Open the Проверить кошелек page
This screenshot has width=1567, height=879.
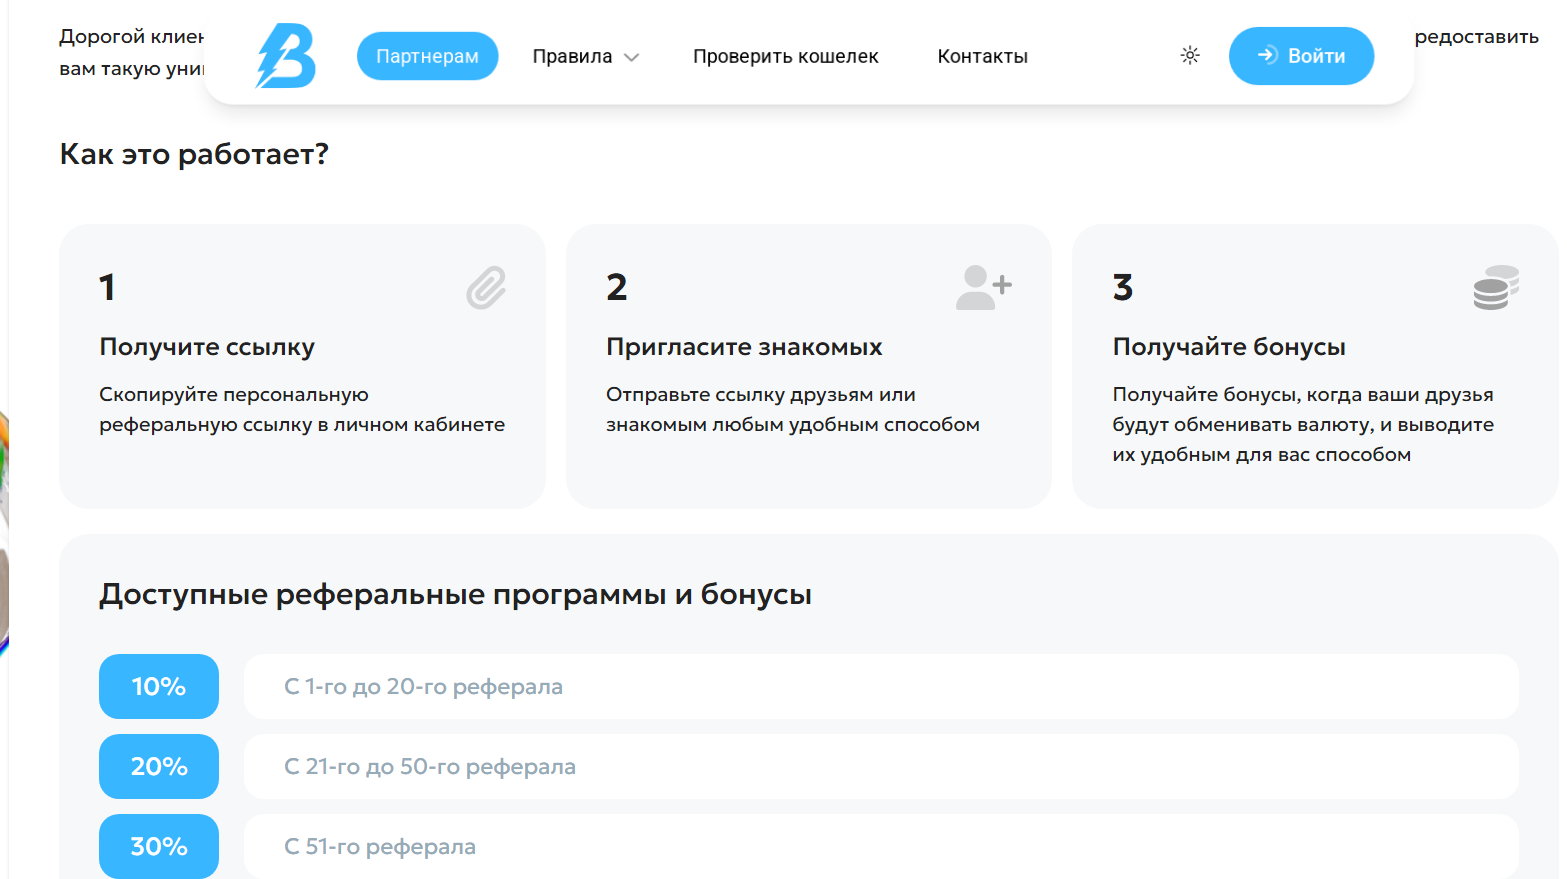pos(785,56)
